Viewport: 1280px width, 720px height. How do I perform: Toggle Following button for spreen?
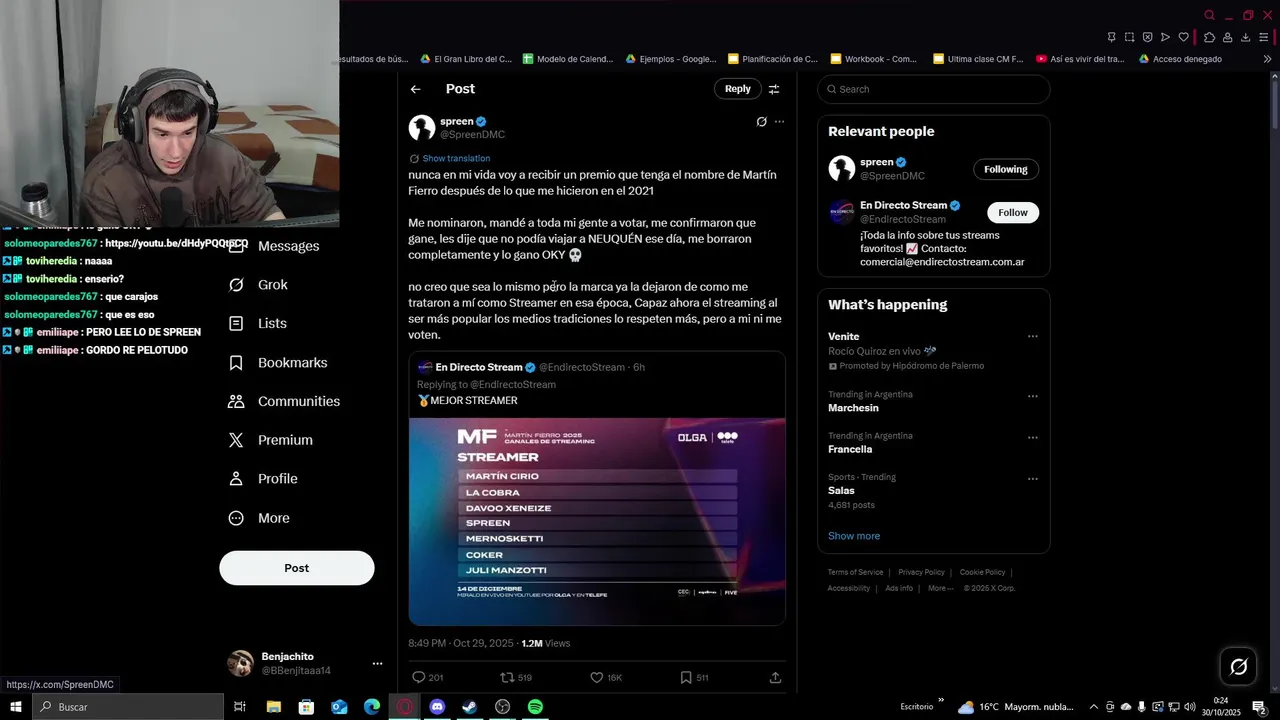1006,169
